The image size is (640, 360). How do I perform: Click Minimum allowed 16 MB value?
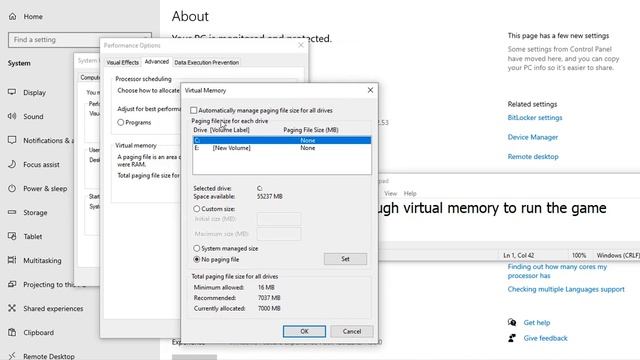(266, 287)
